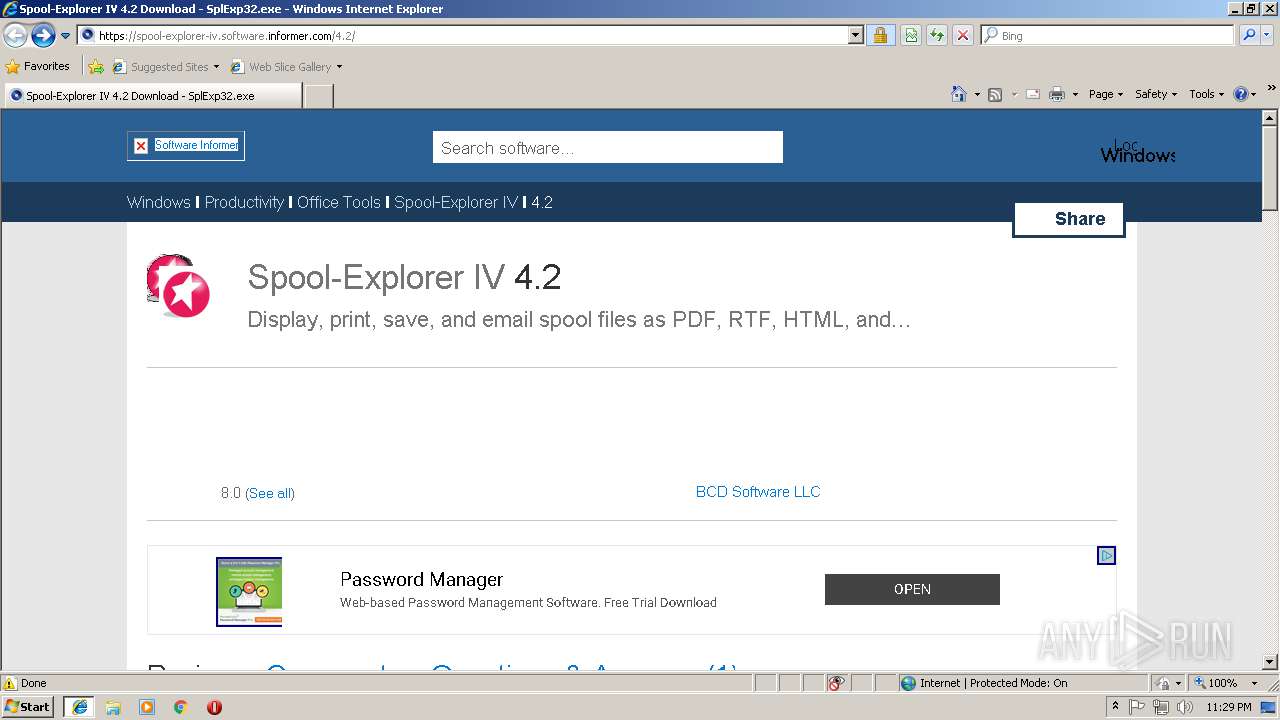The width and height of the screenshot is (1280, 720).
Task: Refresh the page with green arrows icon
Action: [937, 35]
